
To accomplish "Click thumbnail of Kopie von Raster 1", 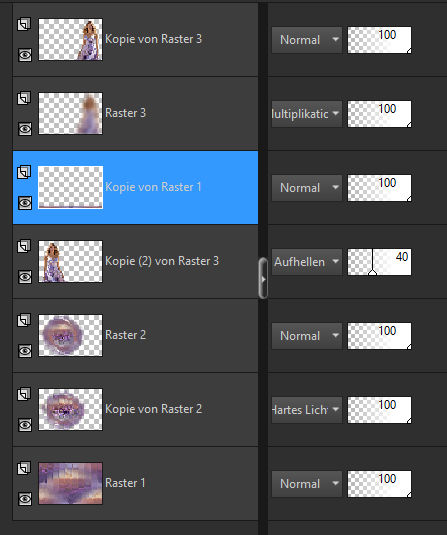I will 70,188.
